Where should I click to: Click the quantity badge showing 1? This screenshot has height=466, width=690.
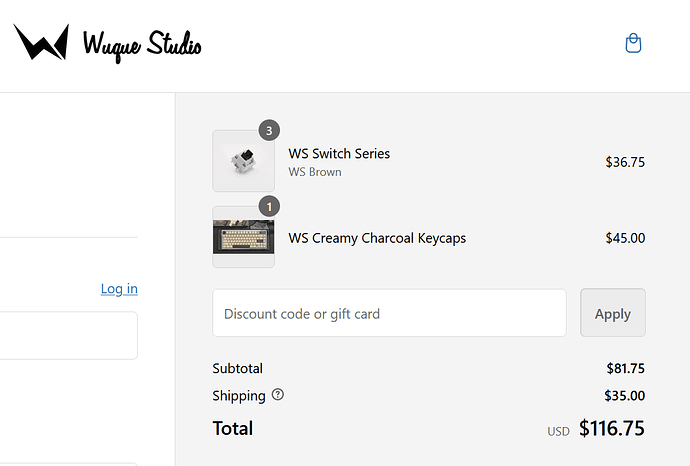pos(268,206)
